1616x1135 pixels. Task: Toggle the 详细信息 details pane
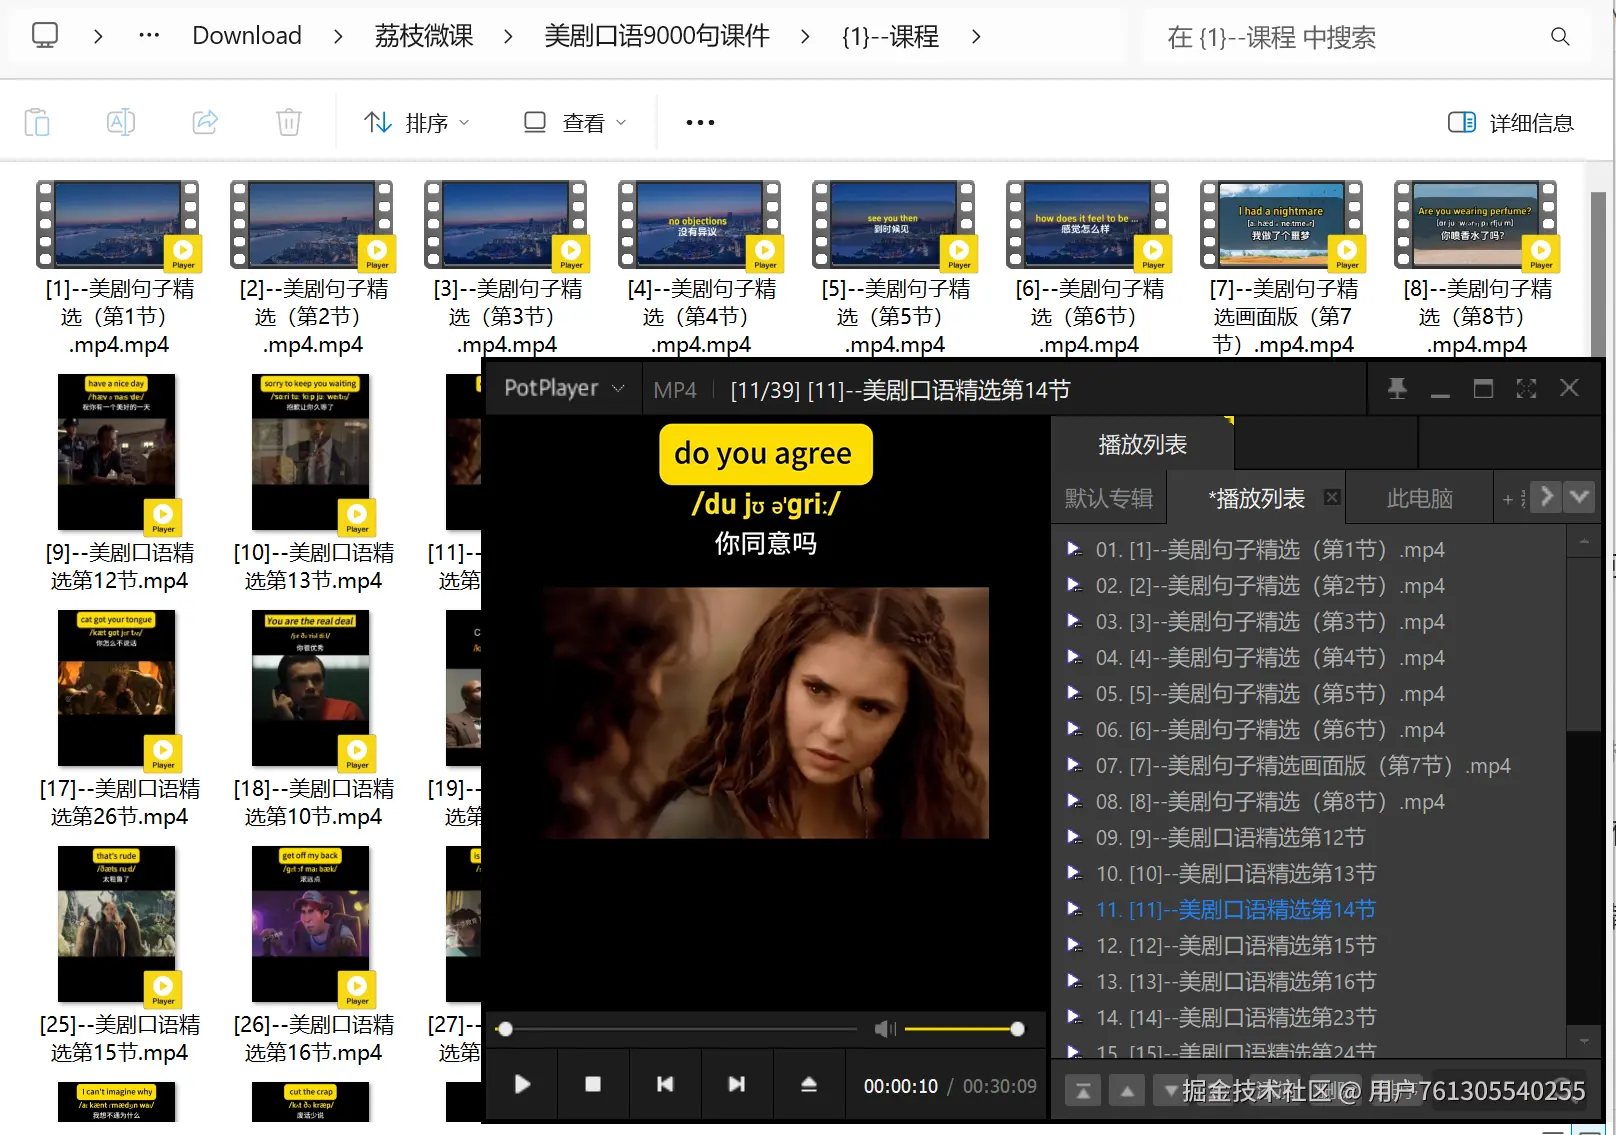point(1510,122)
